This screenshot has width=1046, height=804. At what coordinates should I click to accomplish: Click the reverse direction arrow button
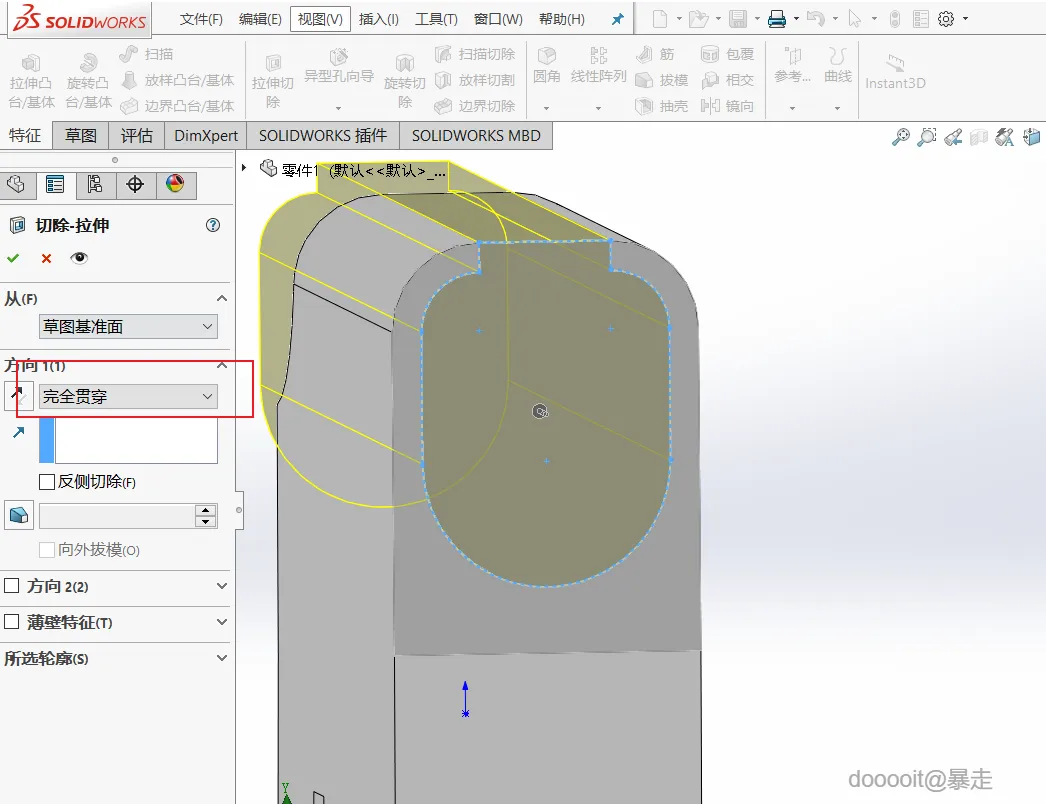(x=19, y=396)
